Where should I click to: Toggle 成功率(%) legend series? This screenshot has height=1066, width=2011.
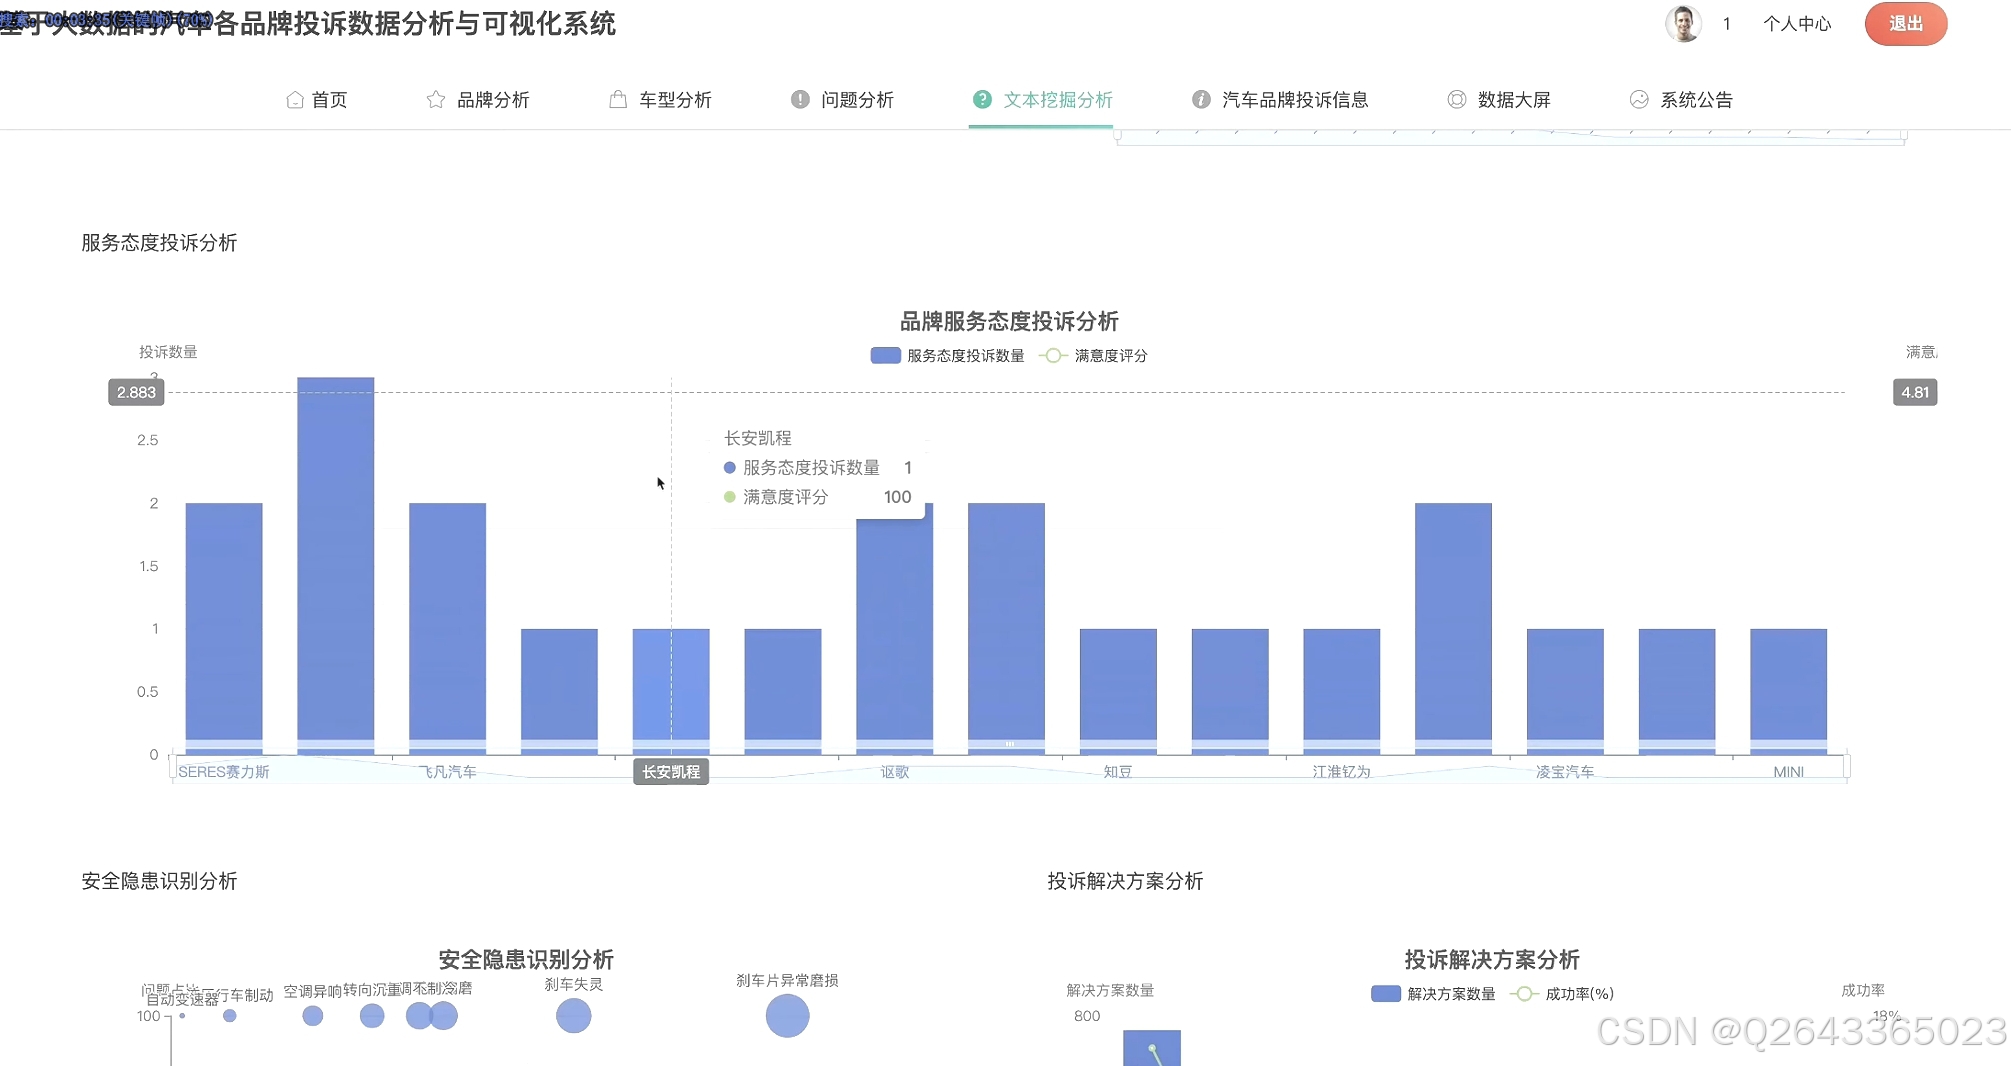[1563, 994]
